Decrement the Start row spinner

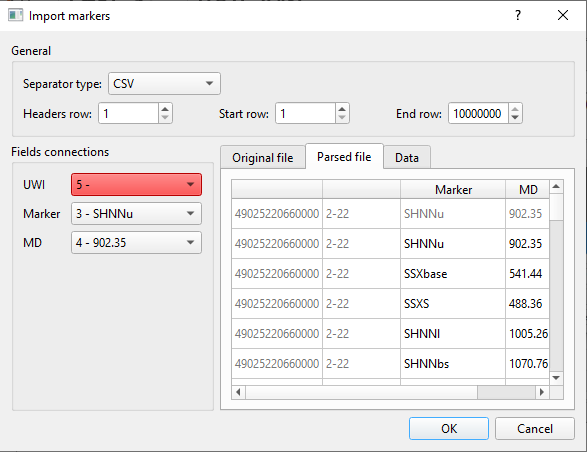[x=342, y=118]
